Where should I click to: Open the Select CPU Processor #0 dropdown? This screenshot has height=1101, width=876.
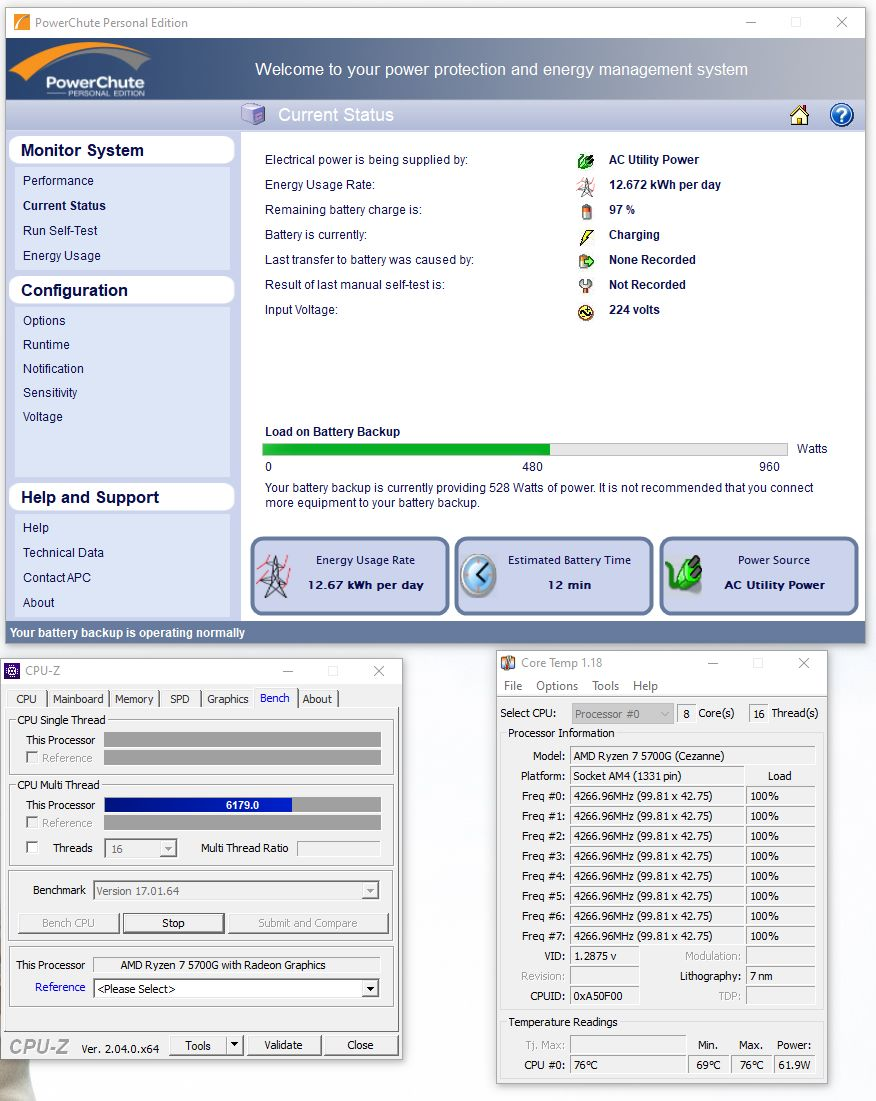(x=623, y=713)
